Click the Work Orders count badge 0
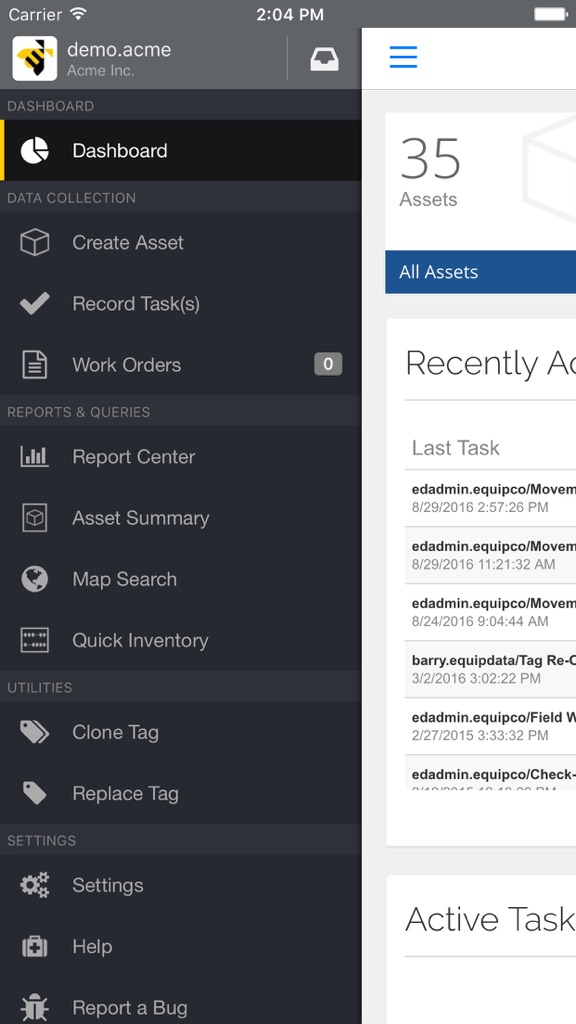Image resolution: width=576 pixels, height=1024 pixels. click(x=328, y=364)
